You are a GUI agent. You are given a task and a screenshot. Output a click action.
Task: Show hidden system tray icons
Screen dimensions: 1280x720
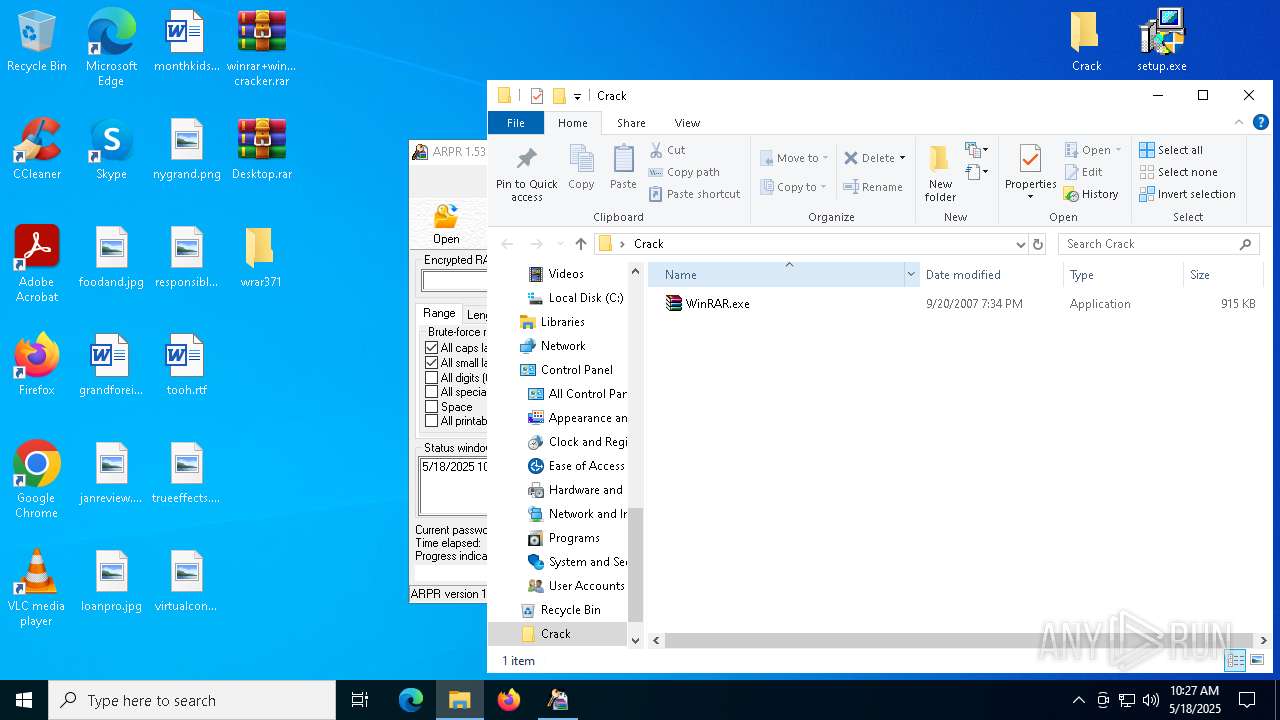pos(1078,700)
